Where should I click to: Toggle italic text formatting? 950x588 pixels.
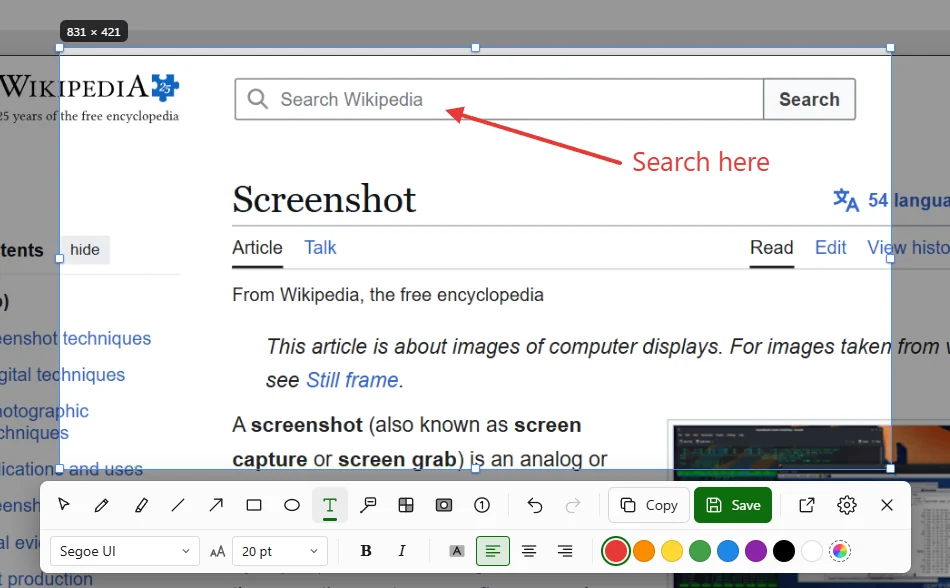pos(402,551)
